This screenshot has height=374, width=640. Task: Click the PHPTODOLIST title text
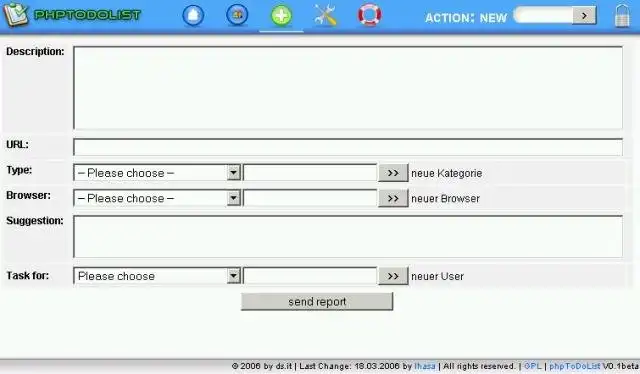[87, 15]
